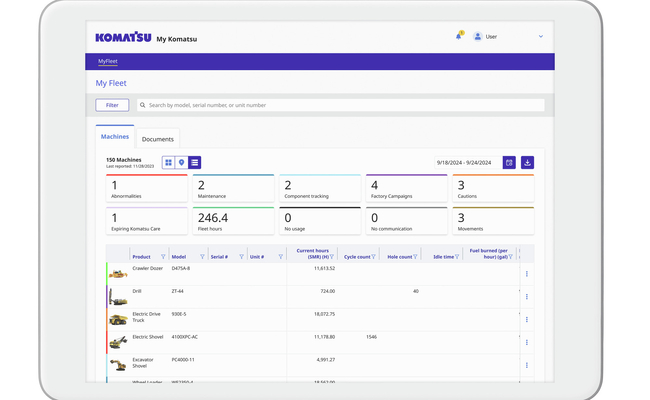Switch to the Documents tab

[x=158, y=139]
